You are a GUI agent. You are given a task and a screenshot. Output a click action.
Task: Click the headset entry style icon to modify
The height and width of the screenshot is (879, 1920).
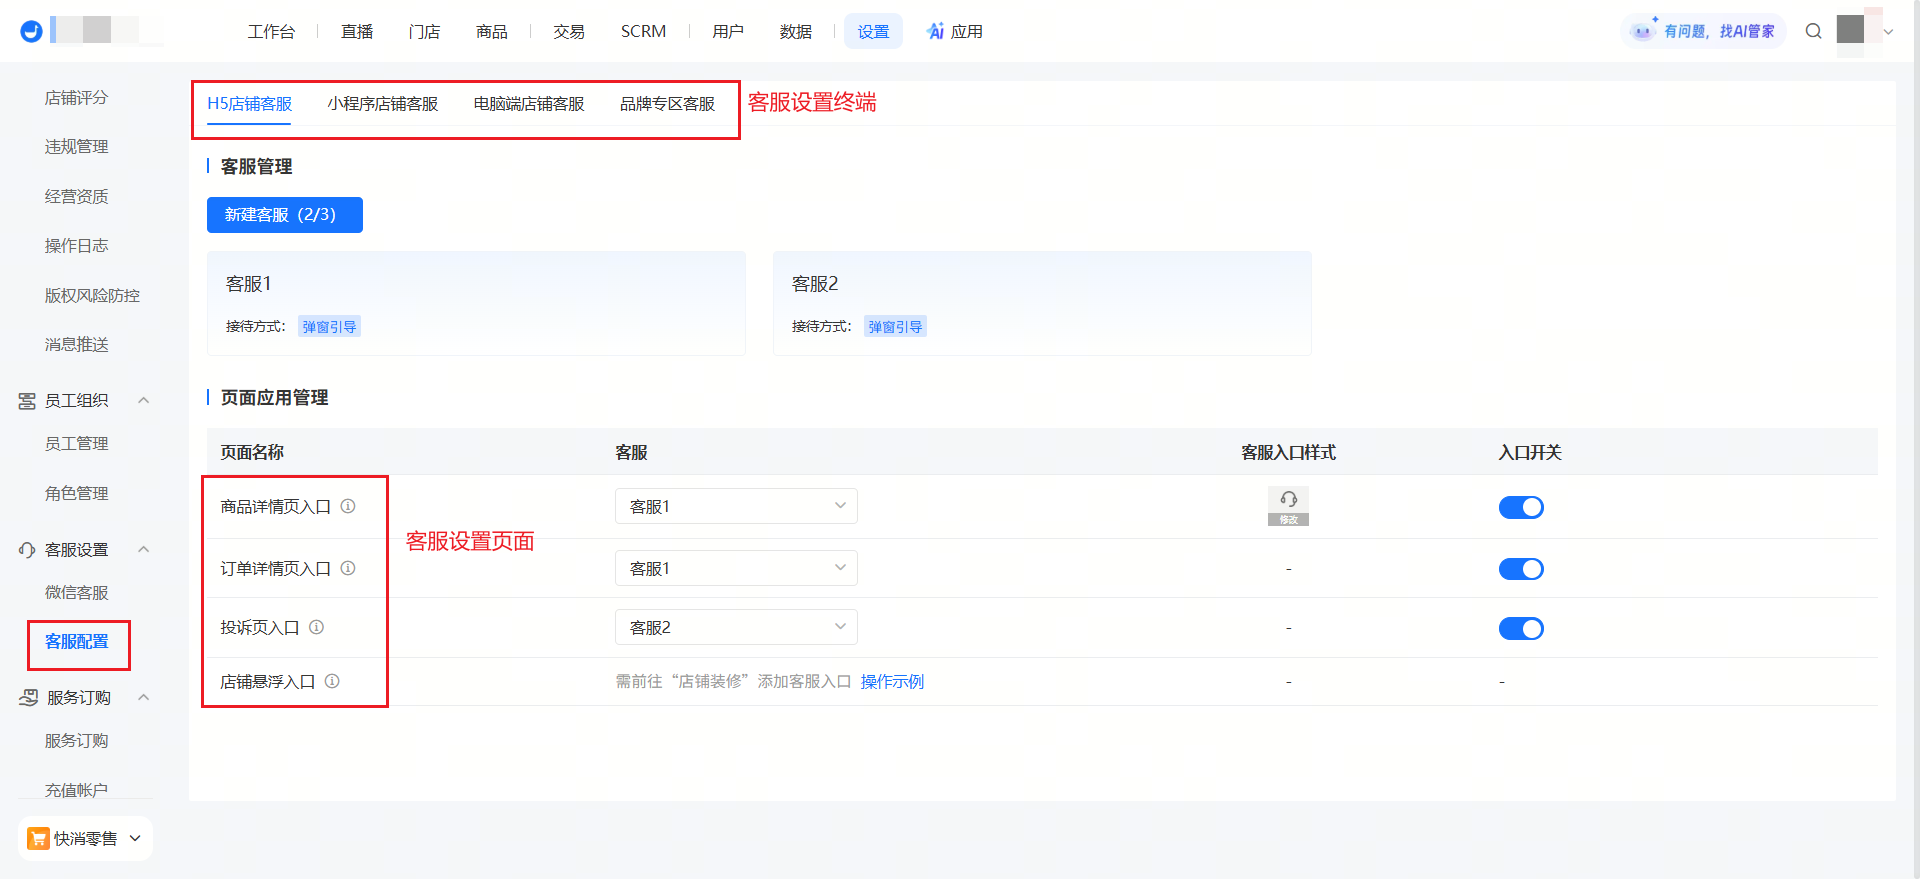[1288, 506]
